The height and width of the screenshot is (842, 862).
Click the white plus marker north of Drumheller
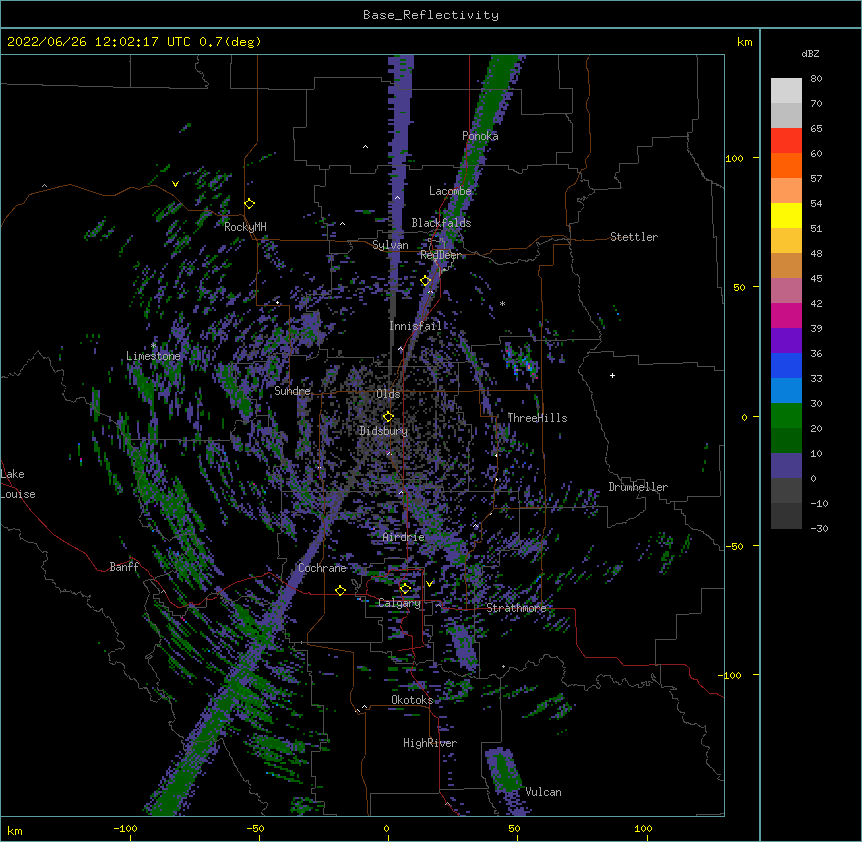[612, 375]
